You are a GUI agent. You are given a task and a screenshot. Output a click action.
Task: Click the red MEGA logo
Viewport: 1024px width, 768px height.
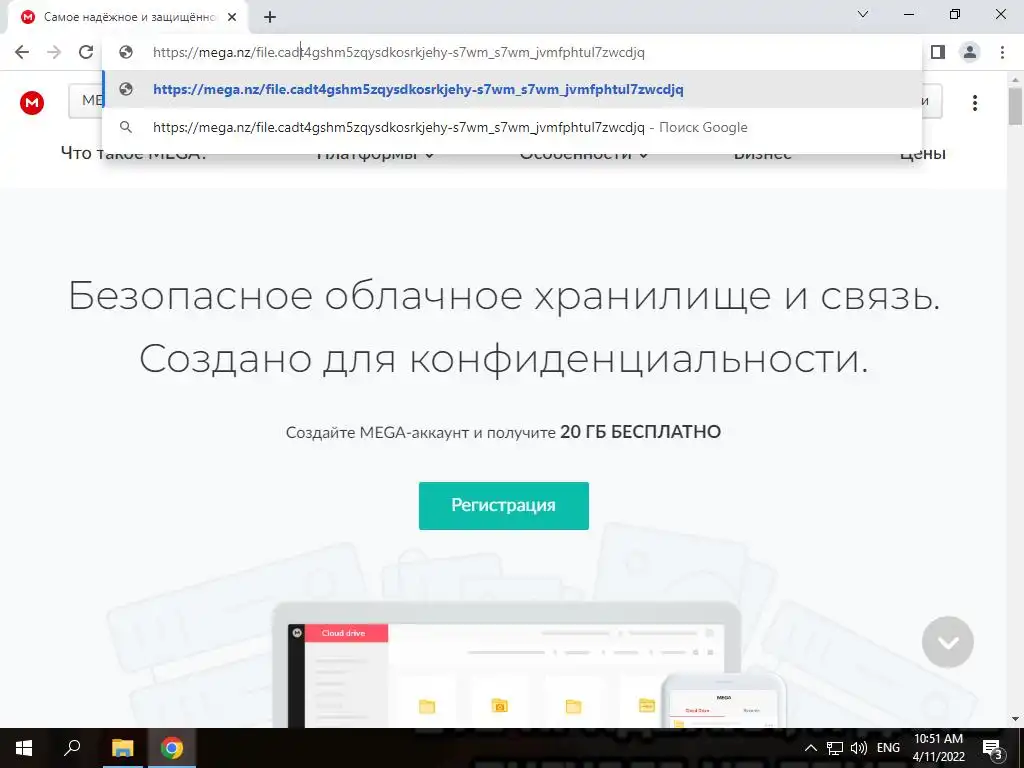click(32, 103)
